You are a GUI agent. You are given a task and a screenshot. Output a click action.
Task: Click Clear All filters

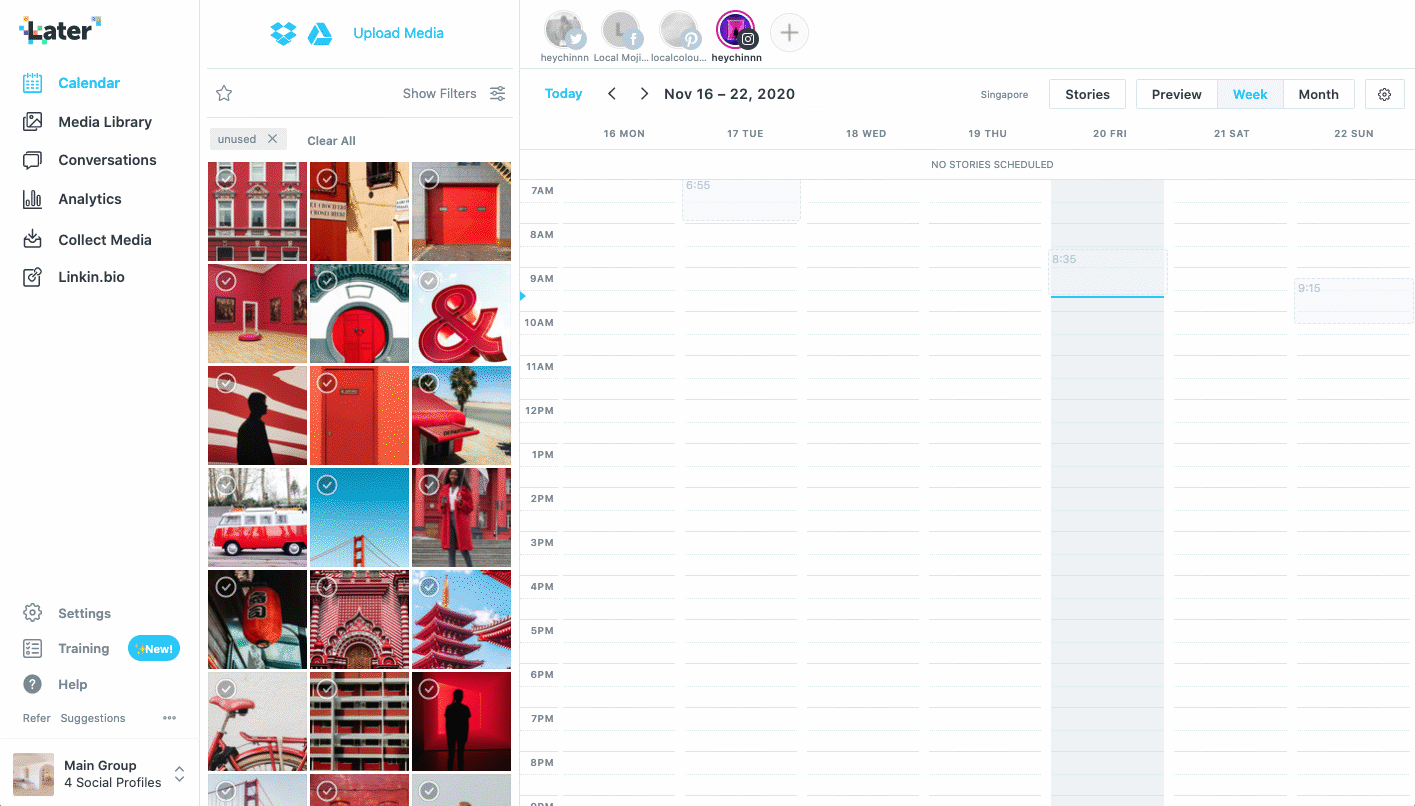(331, 141)
